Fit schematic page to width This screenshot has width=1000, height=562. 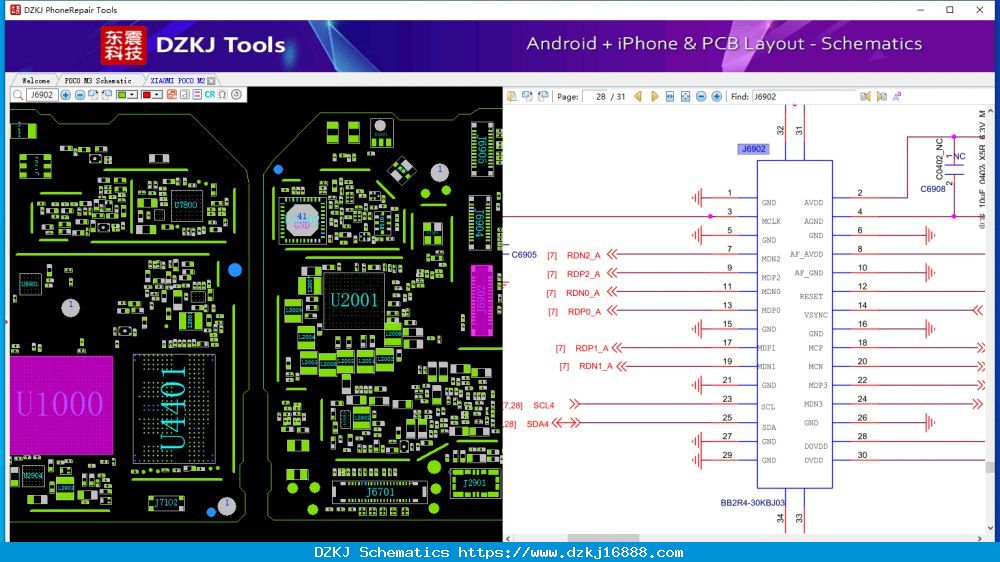(x=670, y=96)
